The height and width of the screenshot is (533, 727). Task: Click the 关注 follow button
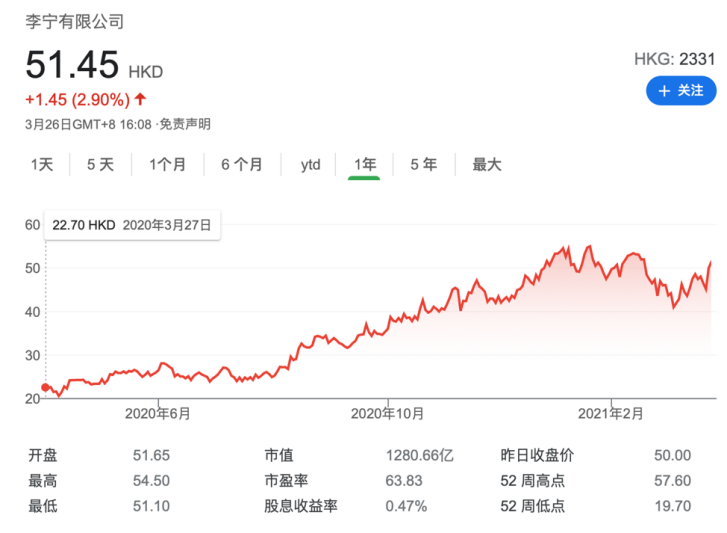coord(681,91)
